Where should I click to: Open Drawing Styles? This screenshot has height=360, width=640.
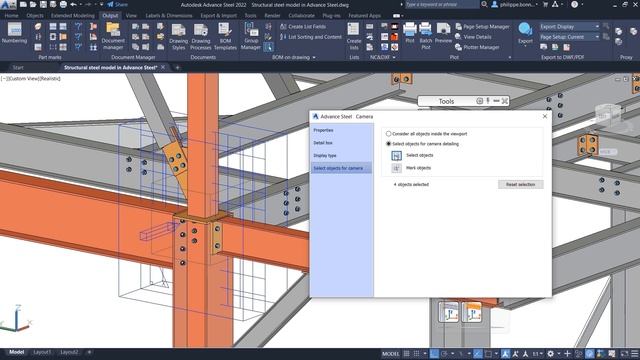178,36
